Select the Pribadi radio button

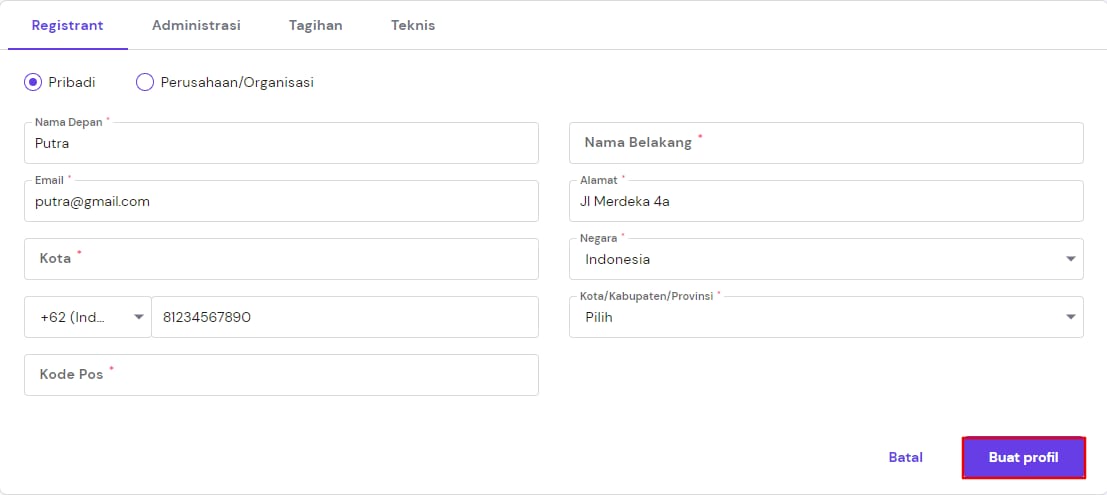pos(33,82)
